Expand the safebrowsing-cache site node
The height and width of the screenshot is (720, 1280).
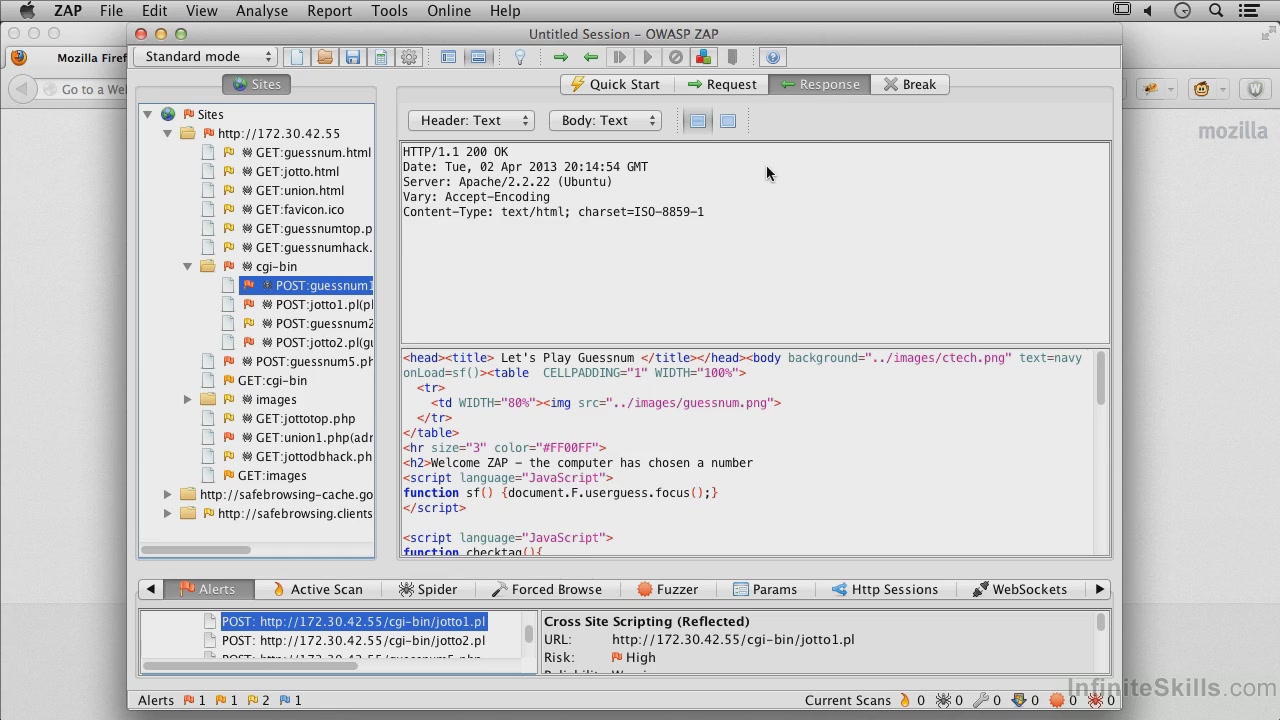point(168,494)
